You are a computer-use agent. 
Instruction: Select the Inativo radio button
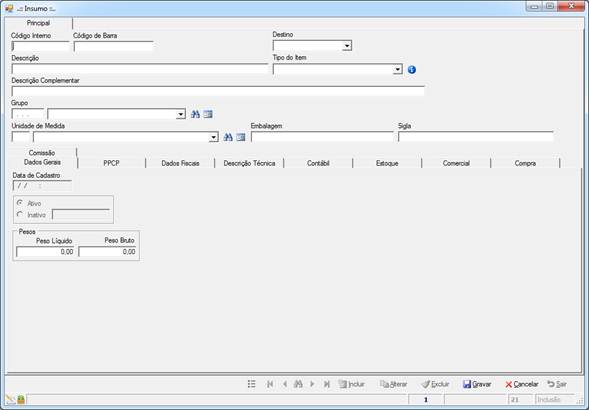pyautogui.click(x=20, y=215)
